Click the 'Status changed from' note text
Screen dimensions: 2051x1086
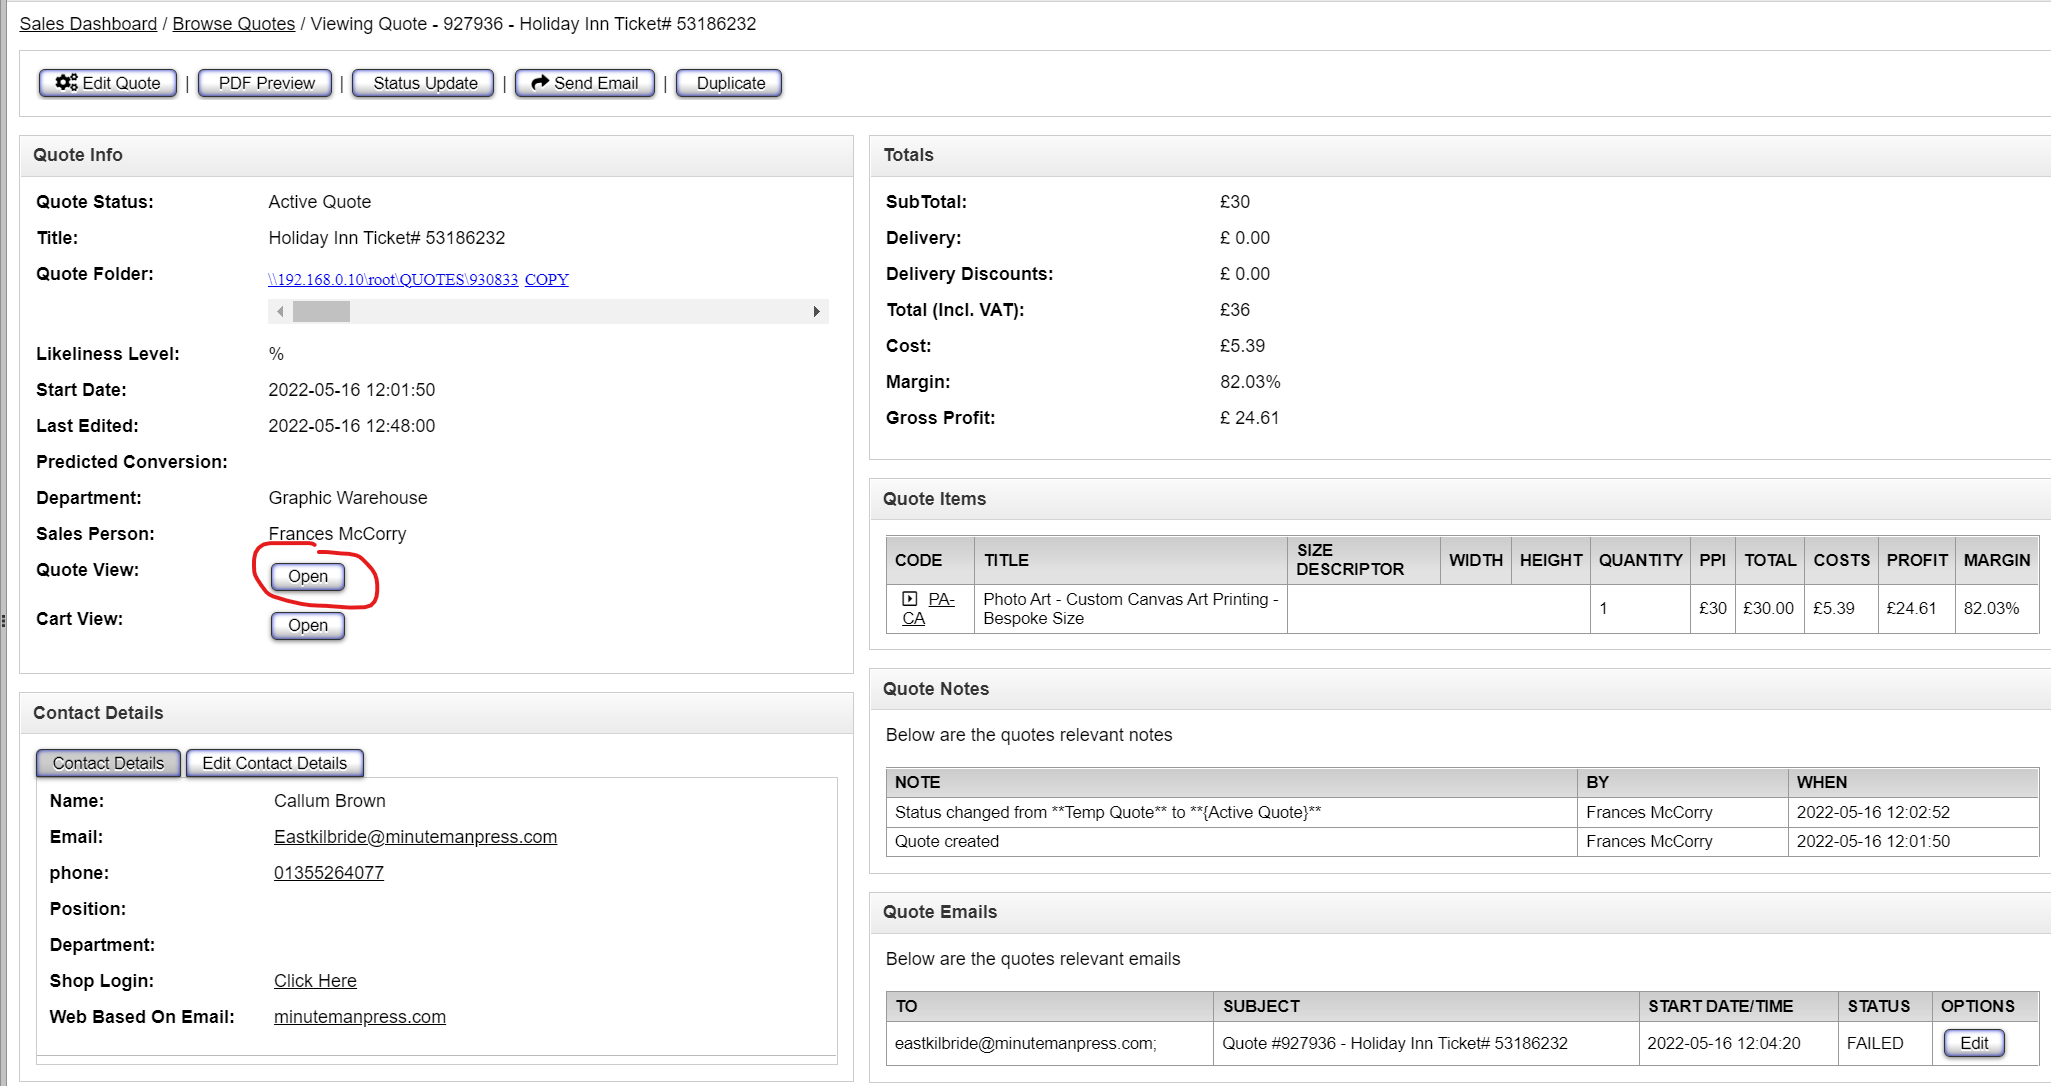click(1108, 813)
